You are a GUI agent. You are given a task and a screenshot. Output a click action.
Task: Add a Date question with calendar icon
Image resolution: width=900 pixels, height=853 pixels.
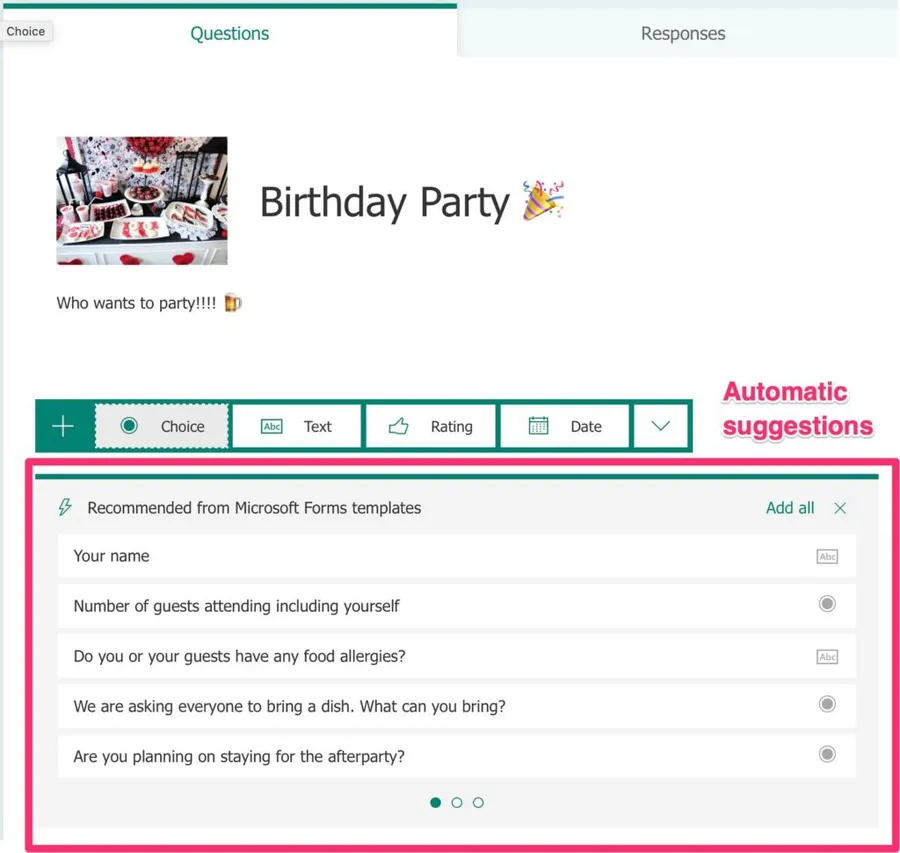(x=565, y=426)
